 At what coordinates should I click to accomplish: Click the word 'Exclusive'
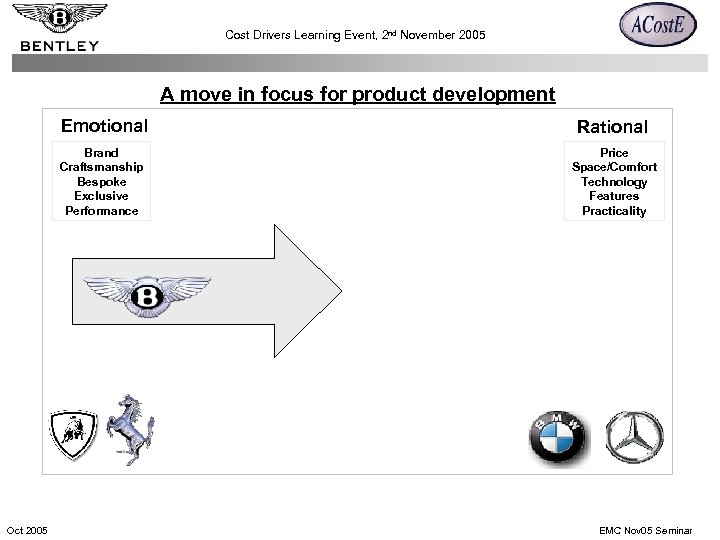[101, 196]
